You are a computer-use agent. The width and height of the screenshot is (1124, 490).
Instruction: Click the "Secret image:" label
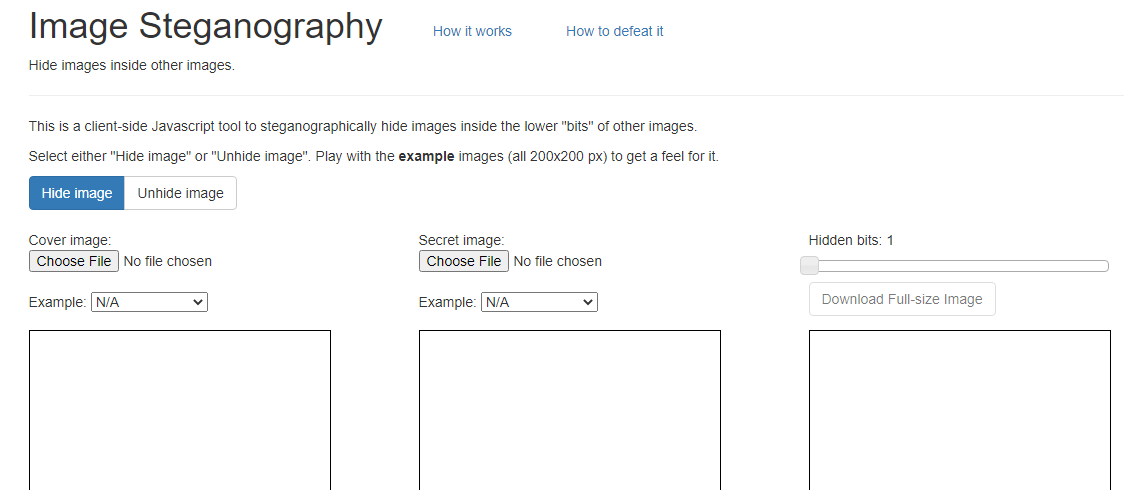pyautogui.click(x=462, y=240)
